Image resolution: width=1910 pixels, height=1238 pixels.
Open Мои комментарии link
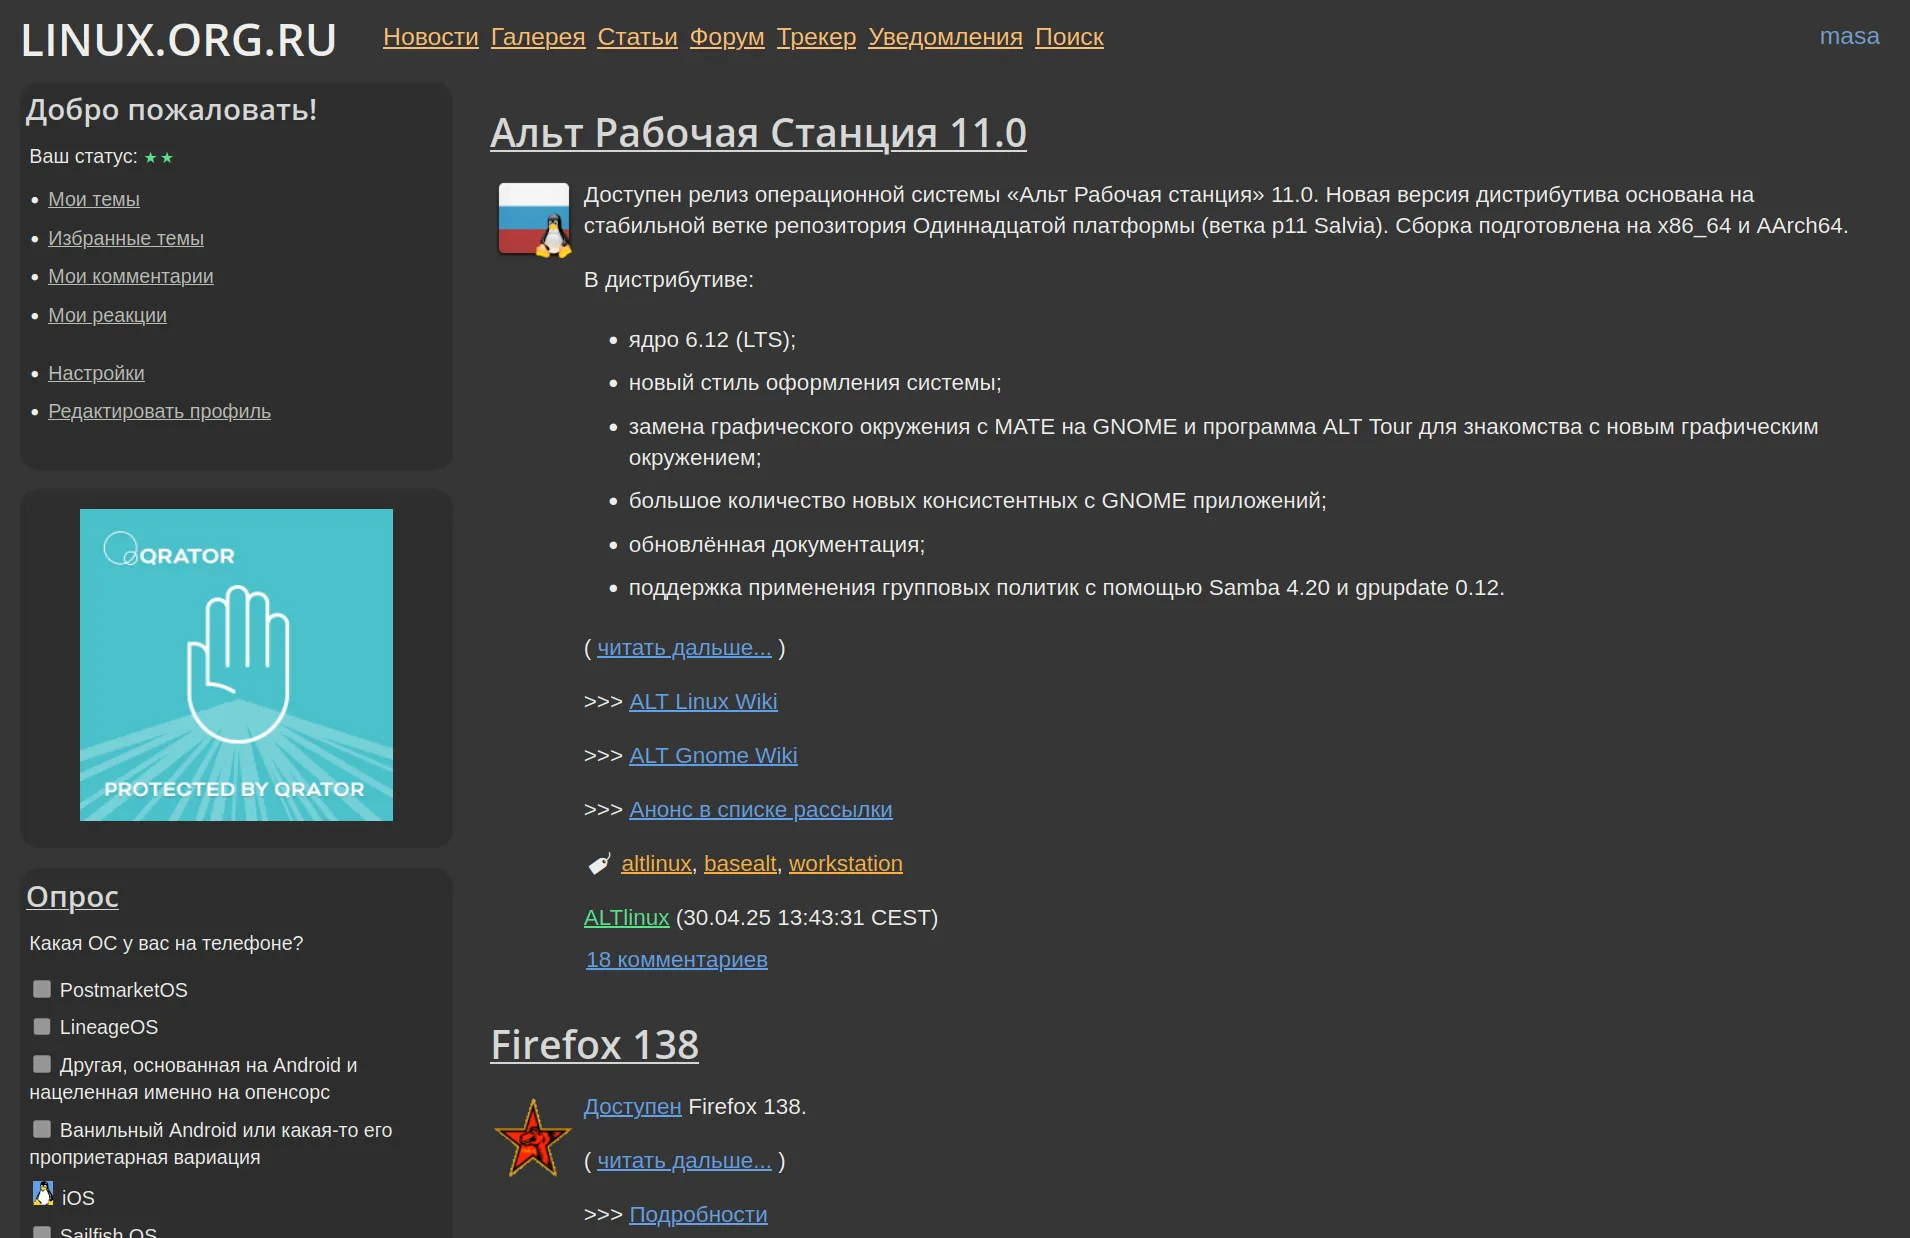131,276
